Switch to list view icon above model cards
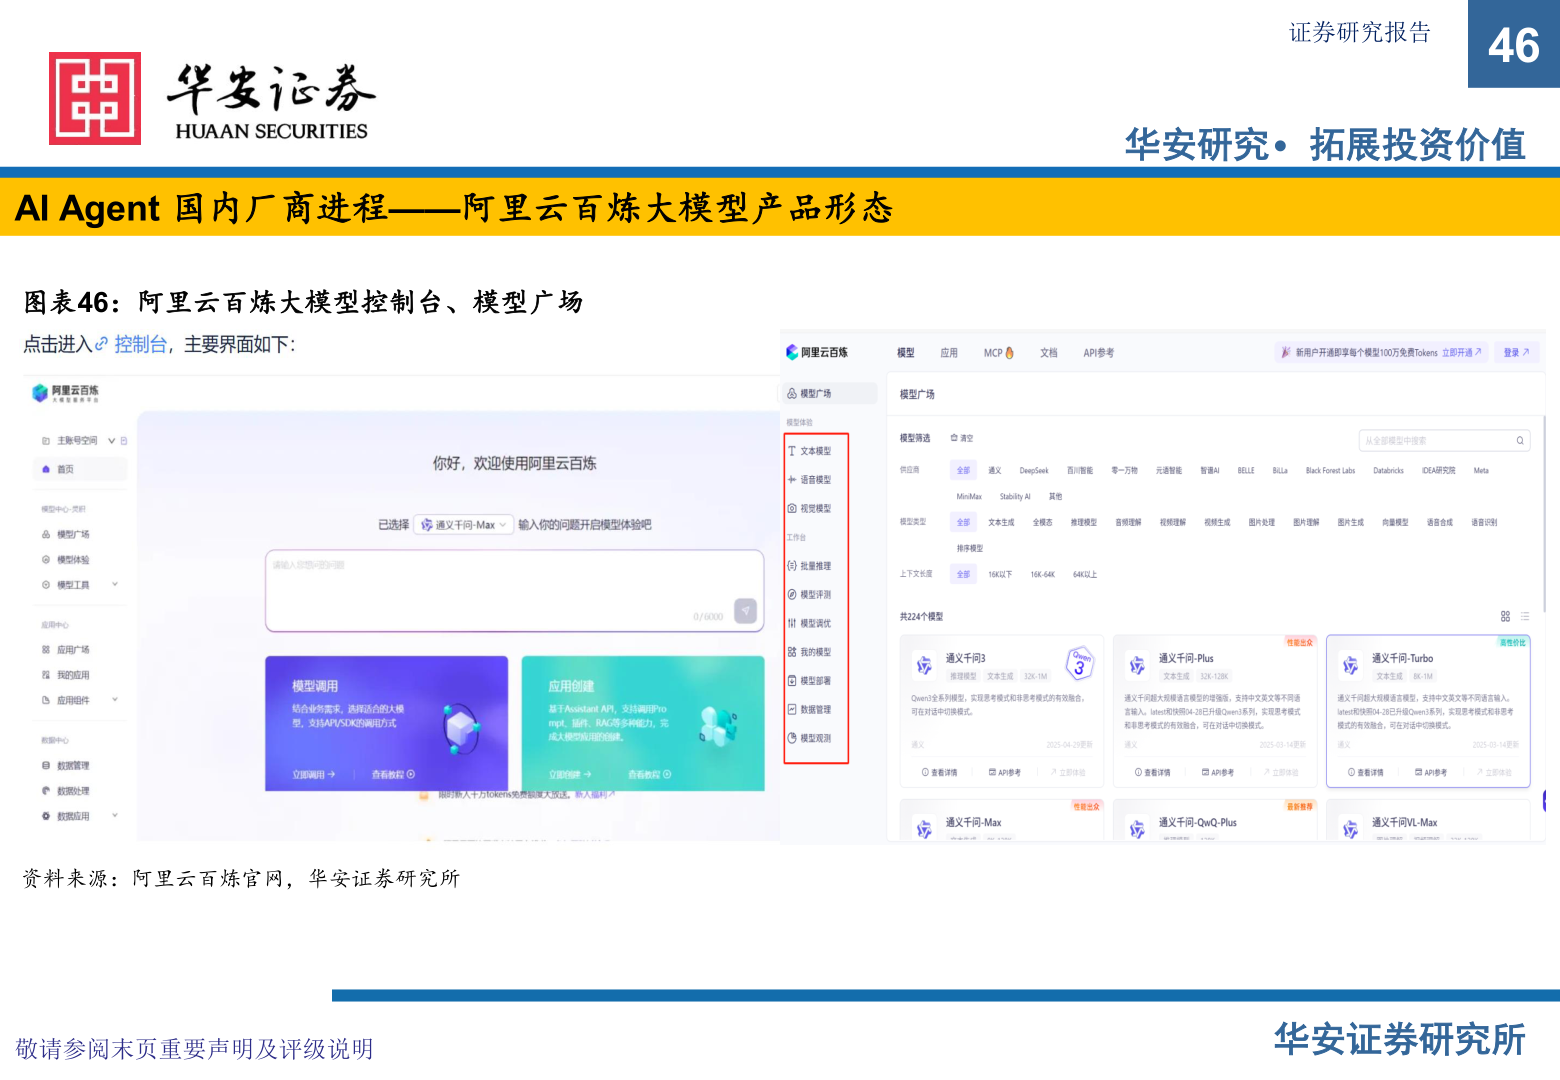Screen dimensions: 1560x1080 pos(1525,616)
